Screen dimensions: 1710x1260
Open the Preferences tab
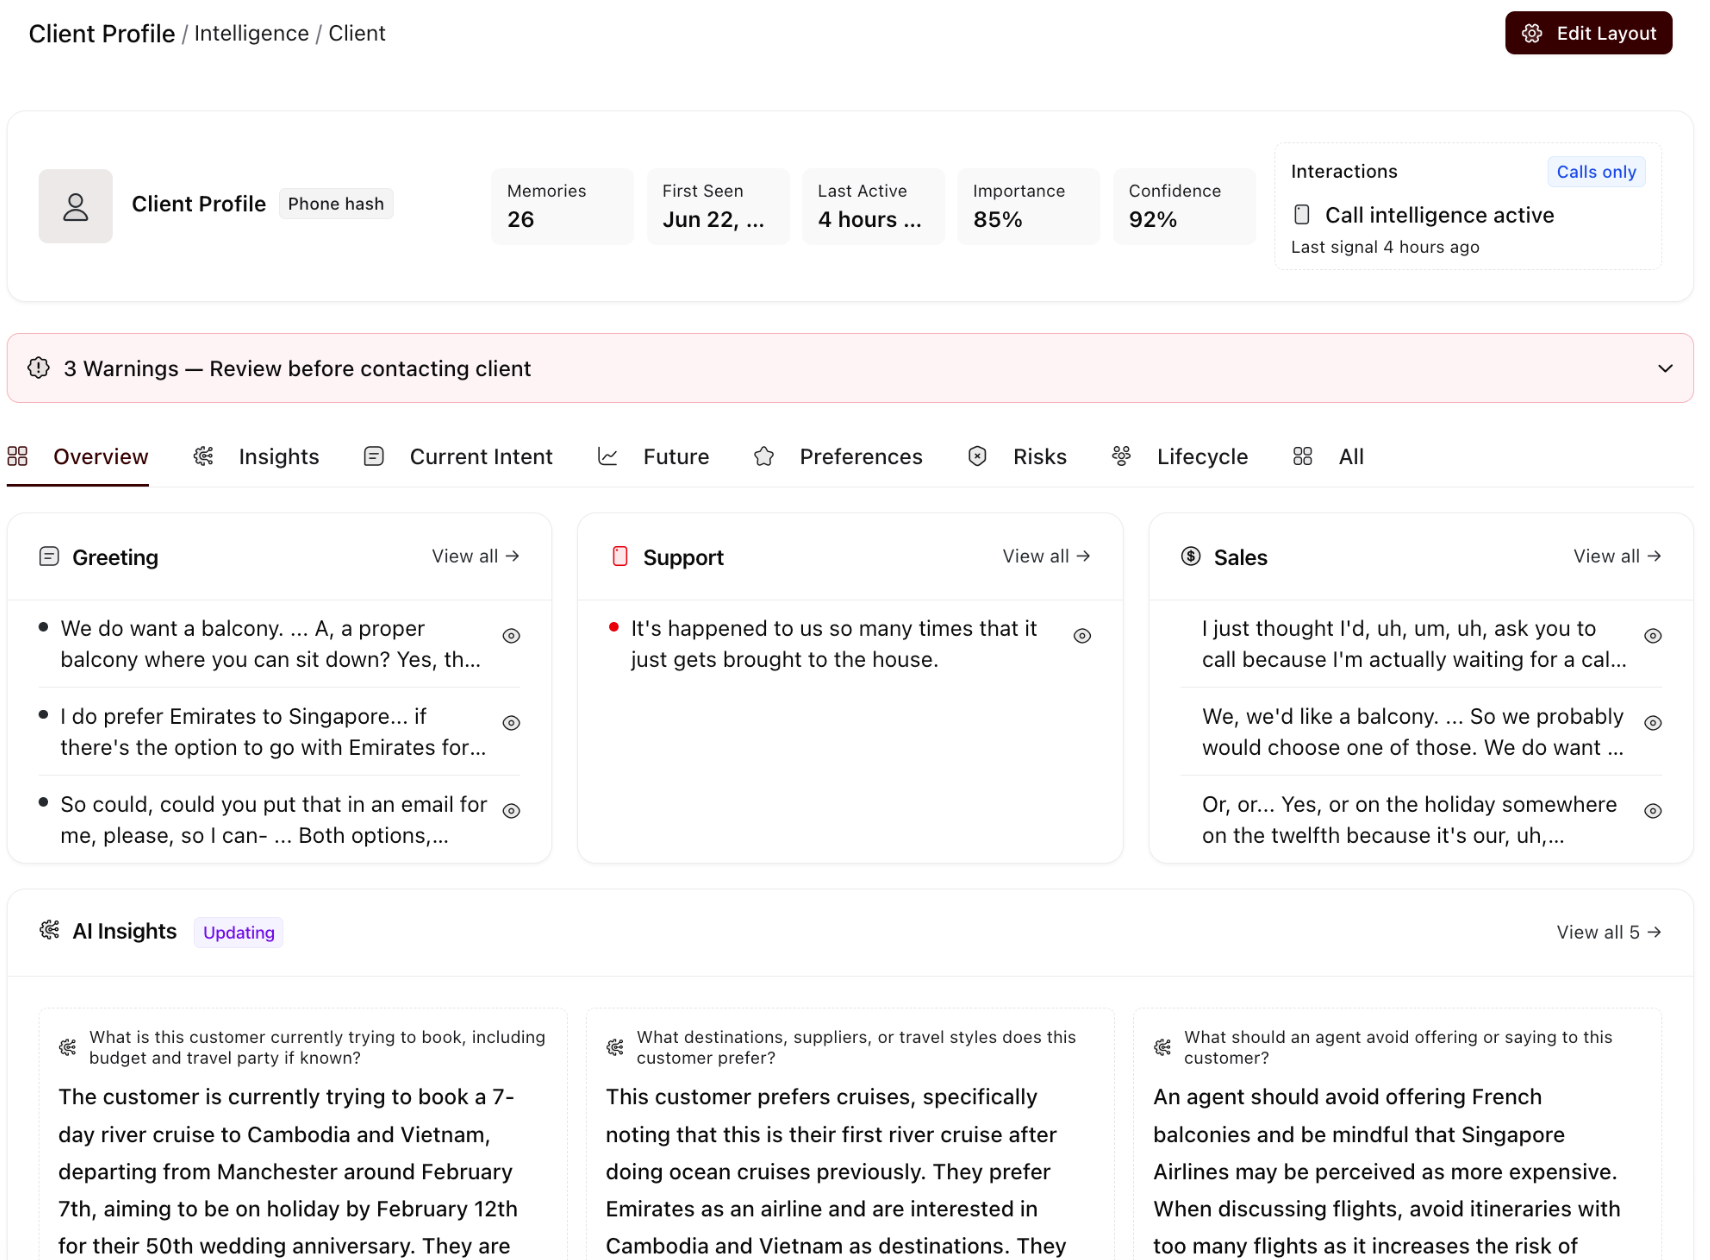(838, 457)
